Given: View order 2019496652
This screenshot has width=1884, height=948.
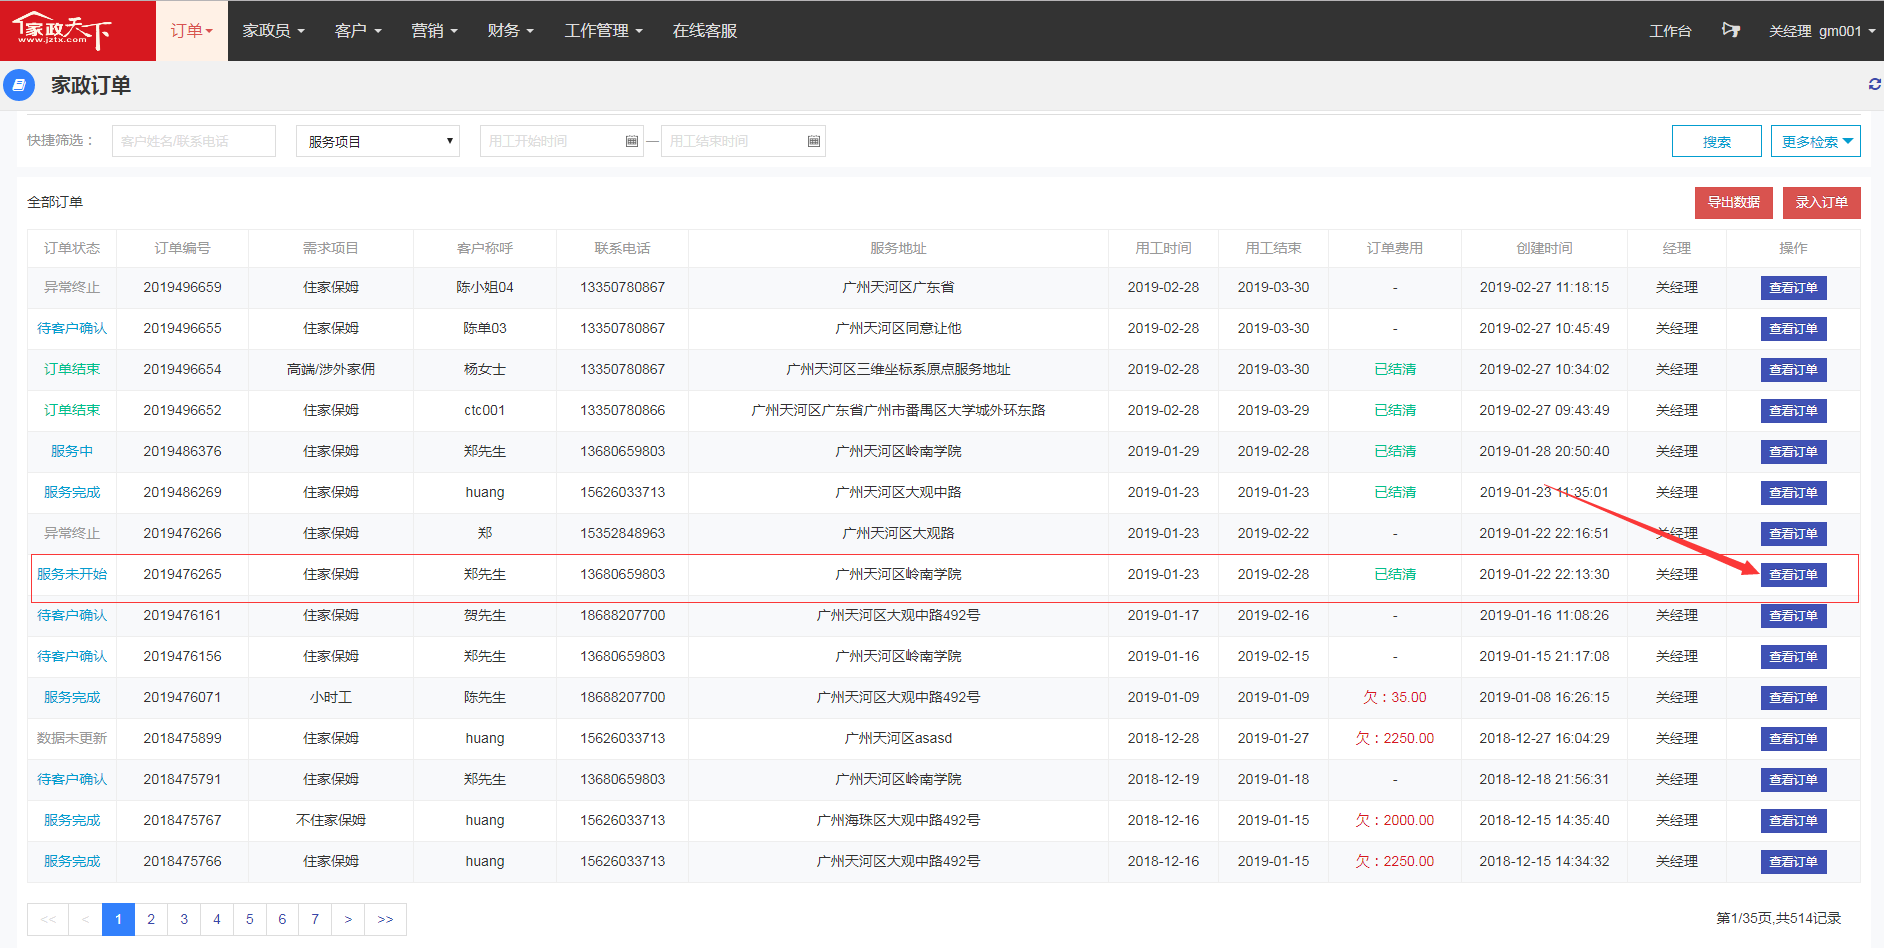Looking at the screenshot, I should click(1793, 411).
